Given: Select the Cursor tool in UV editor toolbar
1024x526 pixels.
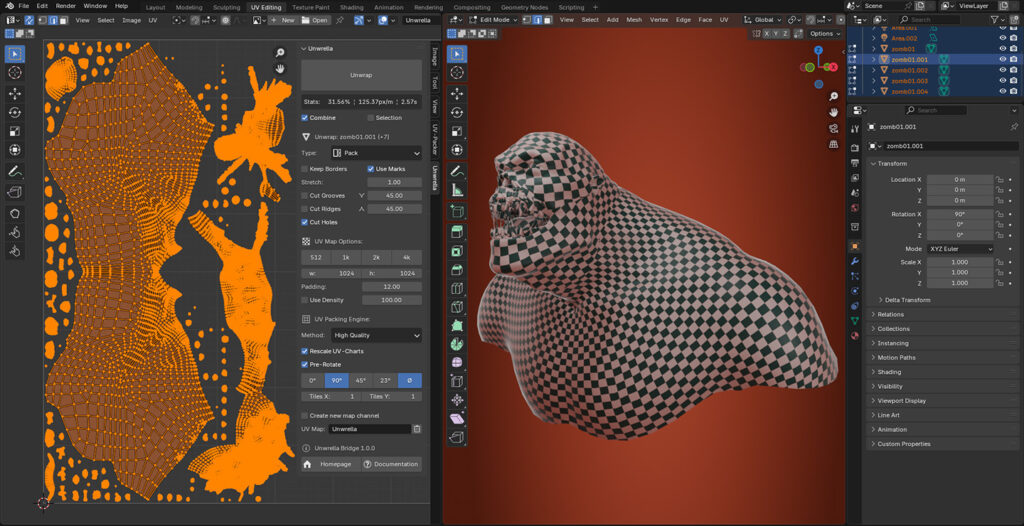Looking at the screenshot, I should pyautogui.click(x=14, y=73).
